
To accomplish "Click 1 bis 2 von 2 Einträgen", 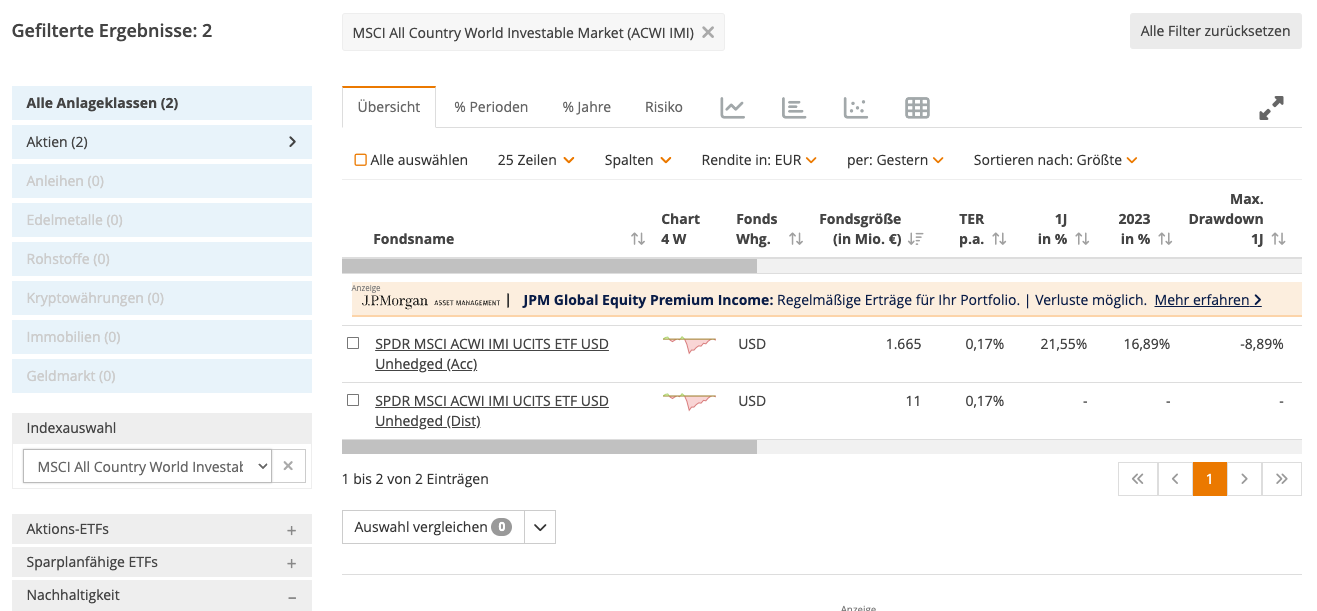I will 415,479.
